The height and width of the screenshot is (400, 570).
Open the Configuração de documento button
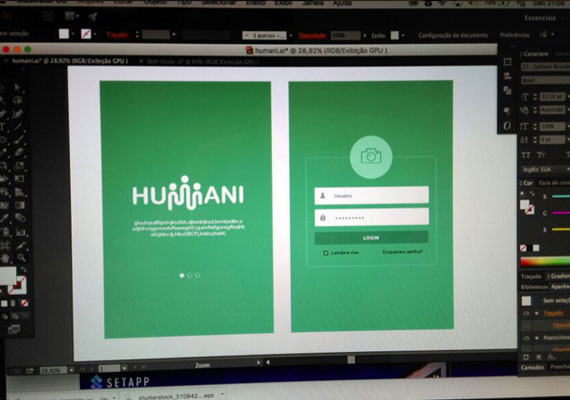[453, 35]
